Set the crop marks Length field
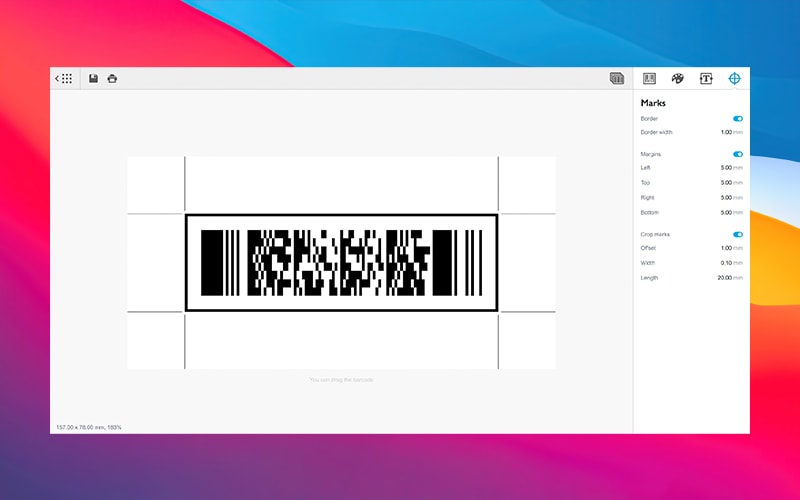800x500 pixels. click(x=724, y=278)
